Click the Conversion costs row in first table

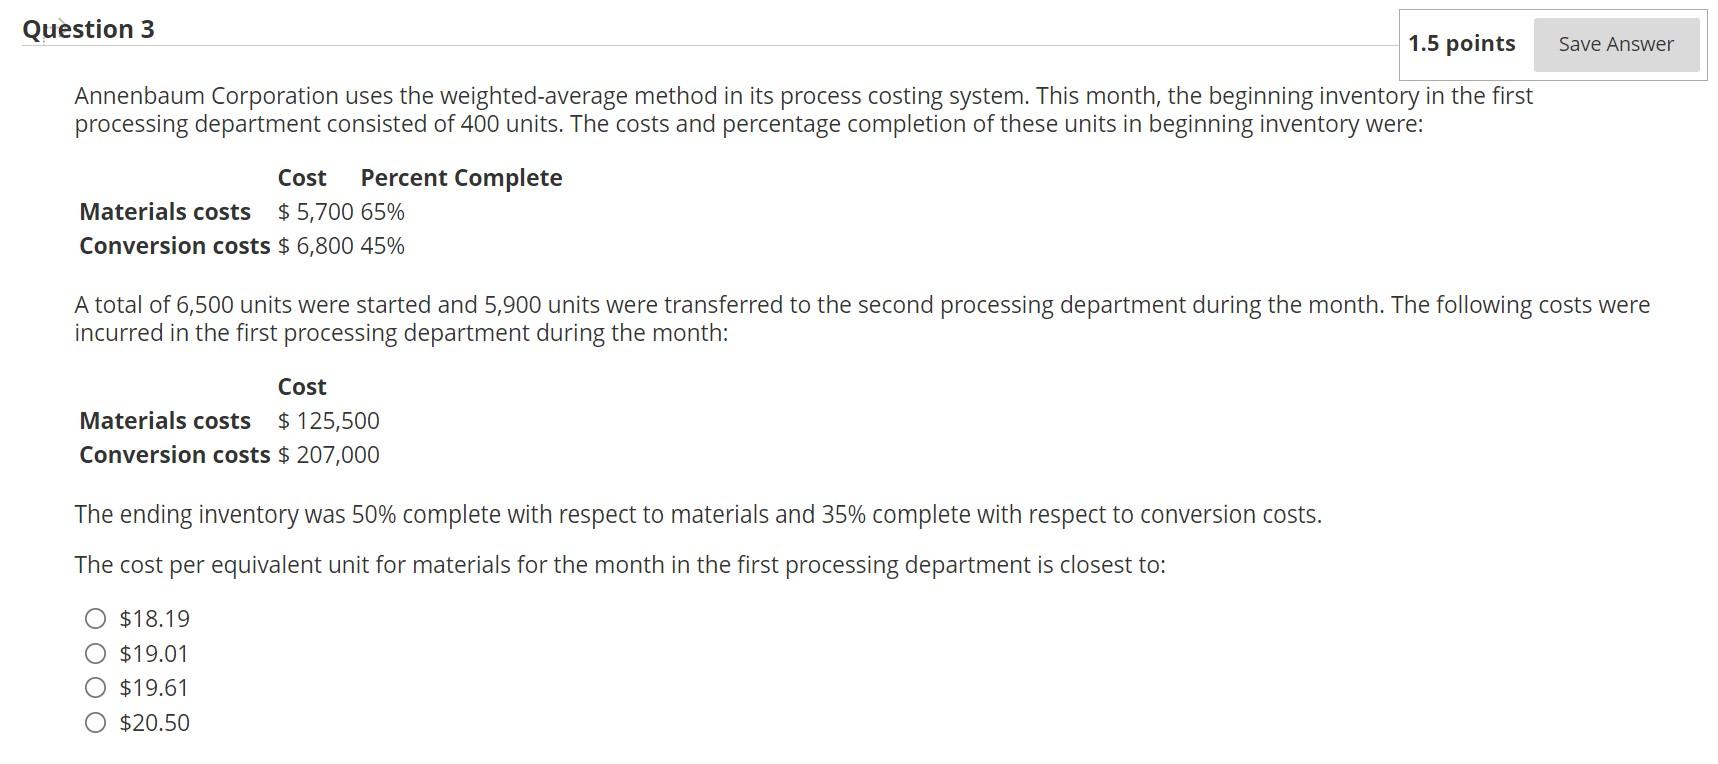coord(175,245)
